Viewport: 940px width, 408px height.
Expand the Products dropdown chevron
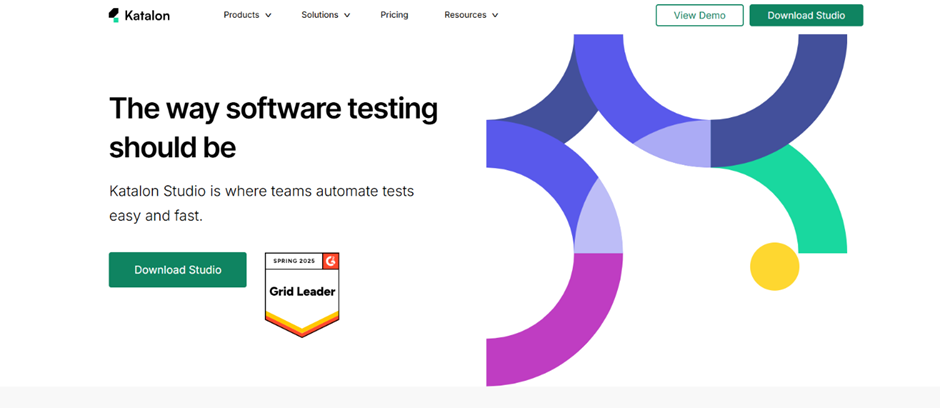268,16
